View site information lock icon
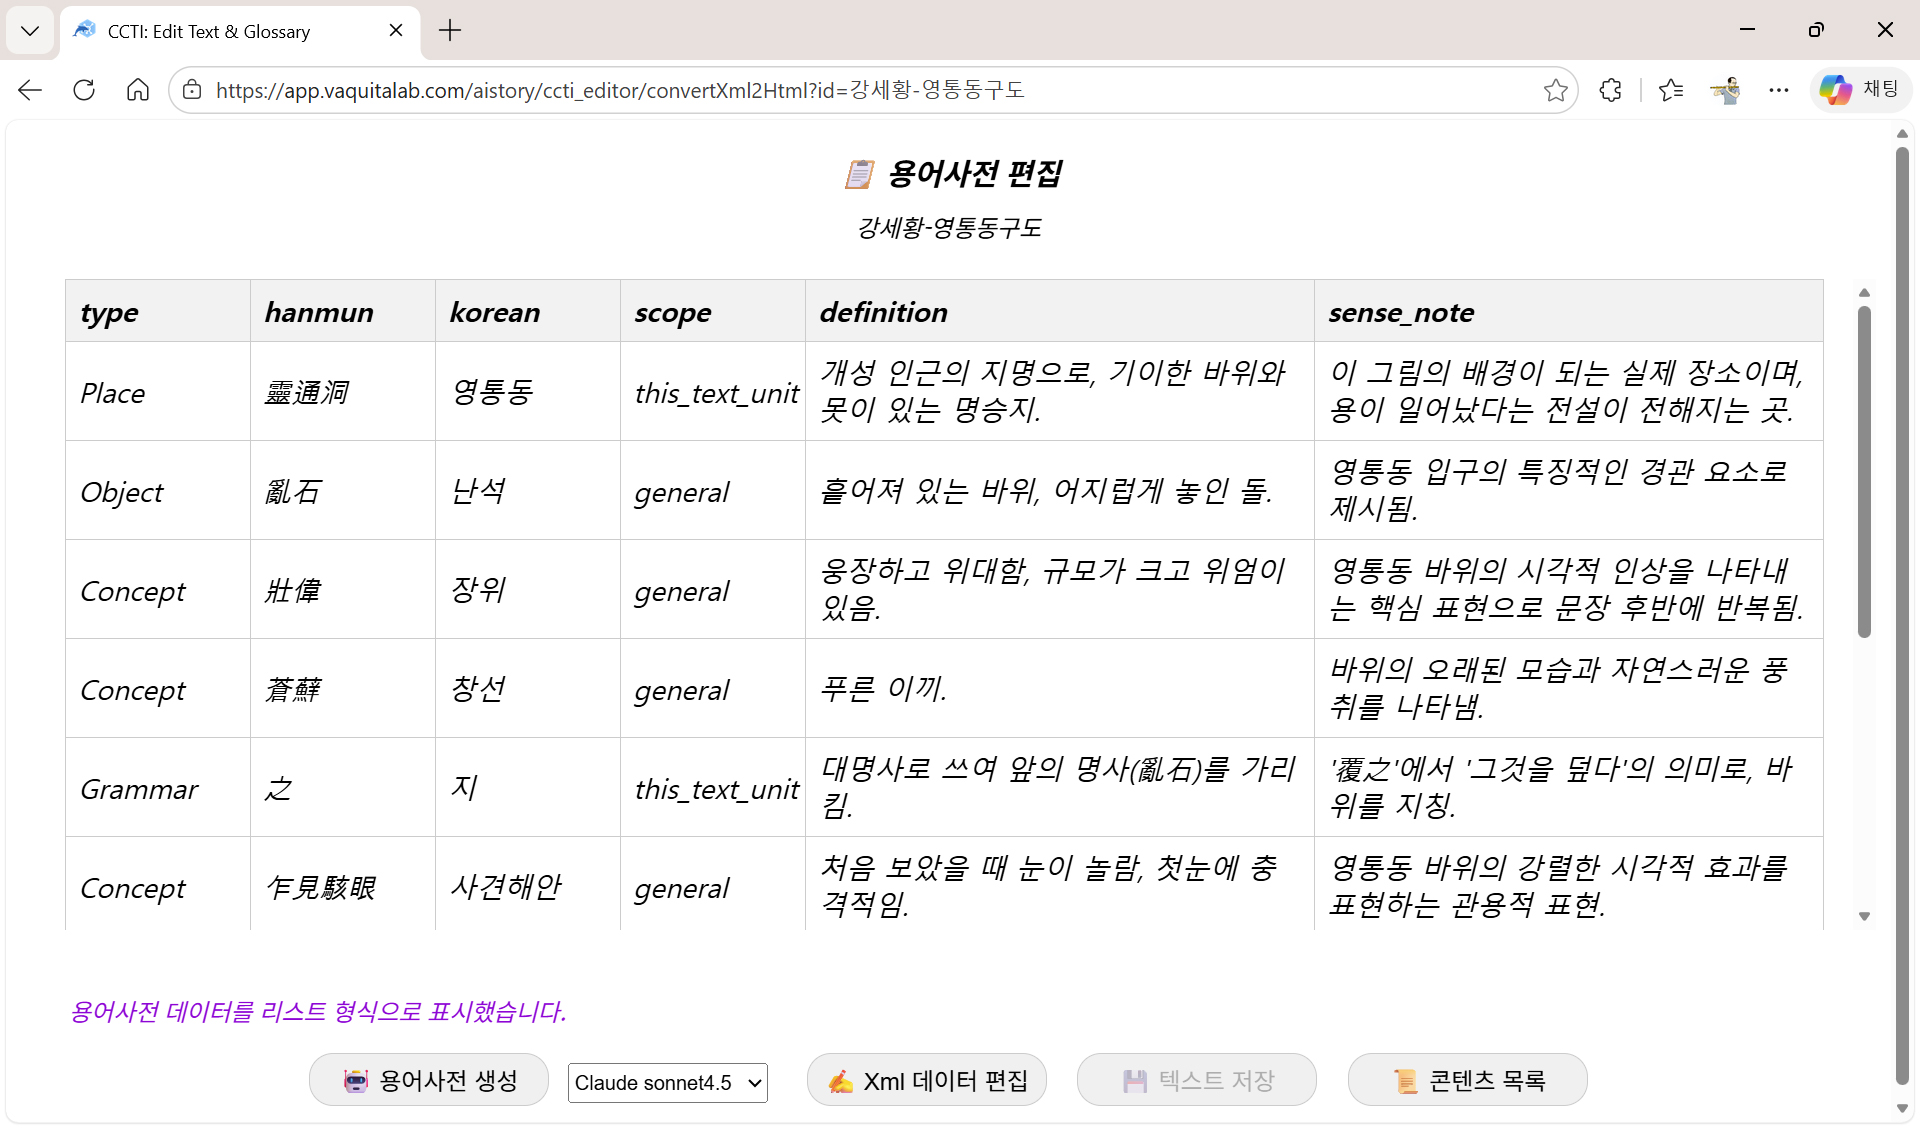This screenshot has height=1128, width=1920. (x=192, y=90)
